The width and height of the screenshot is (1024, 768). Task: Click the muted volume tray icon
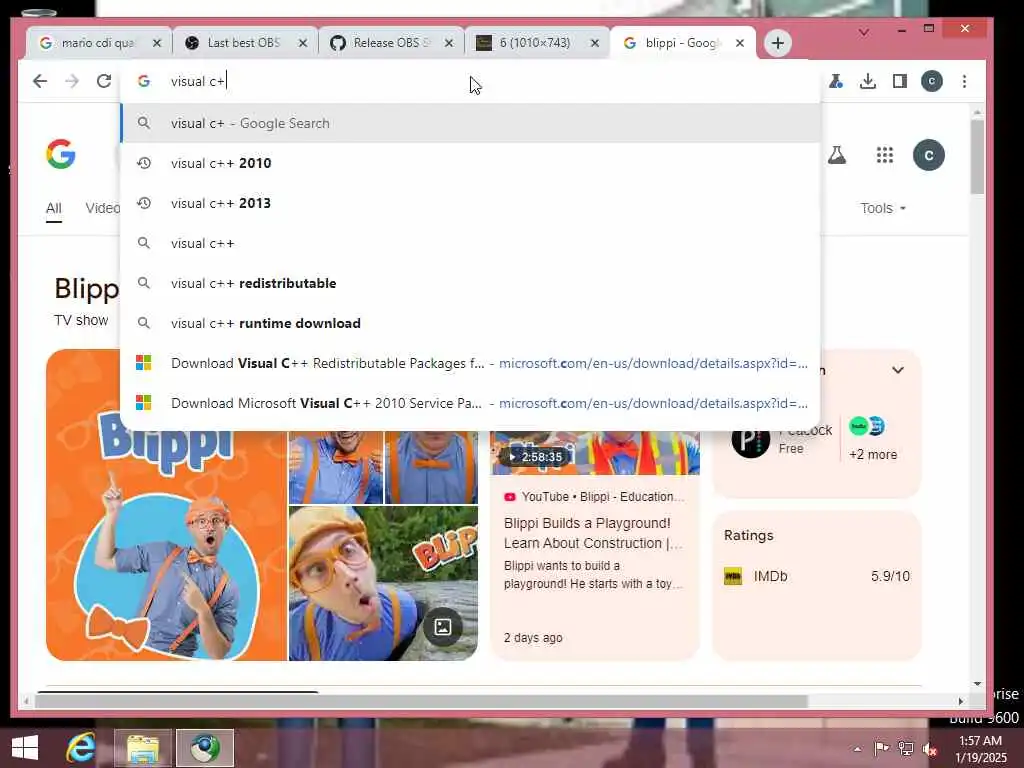(x=929, y=749)
